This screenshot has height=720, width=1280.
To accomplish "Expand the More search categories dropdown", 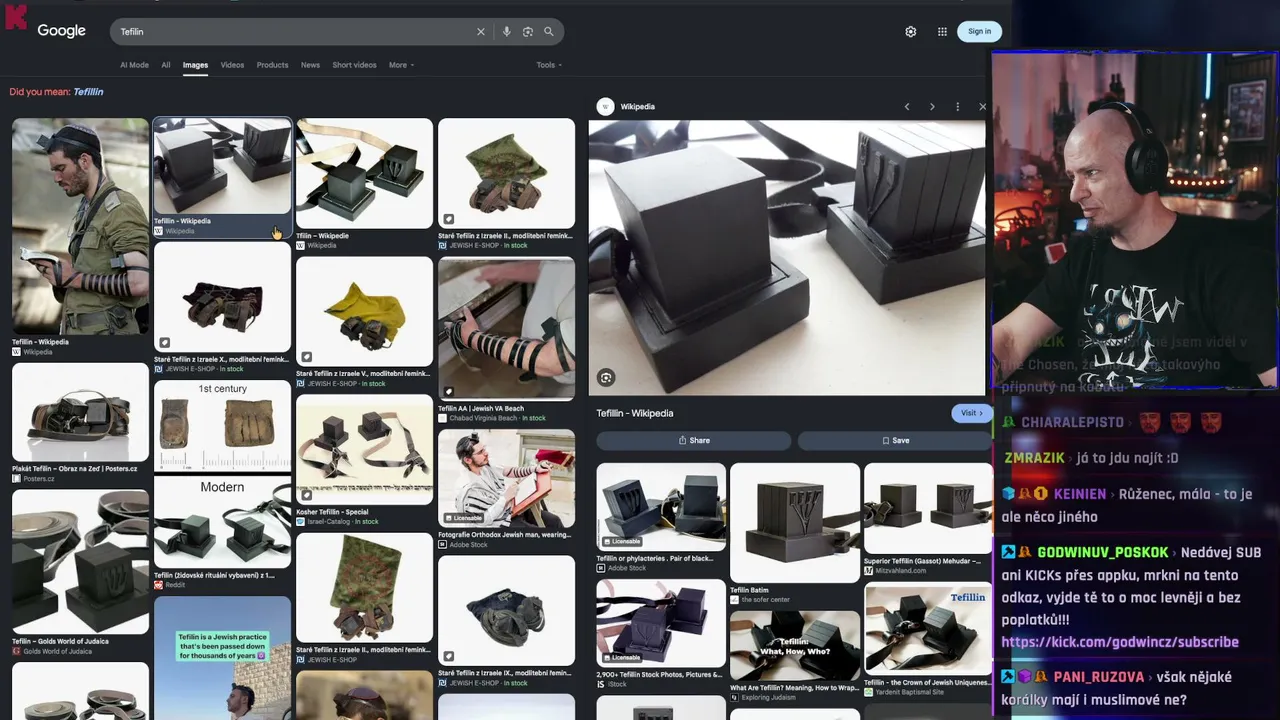I will (x=401, y=65).
